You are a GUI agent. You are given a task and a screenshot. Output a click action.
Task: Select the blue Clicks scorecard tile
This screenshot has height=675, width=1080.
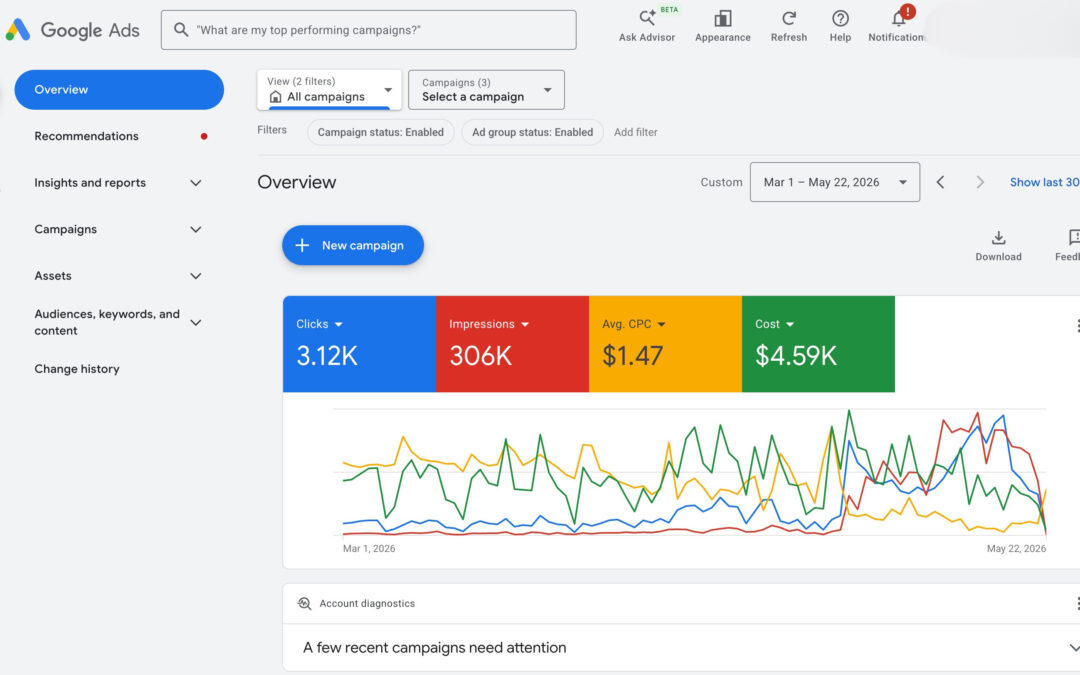[360, 344]
